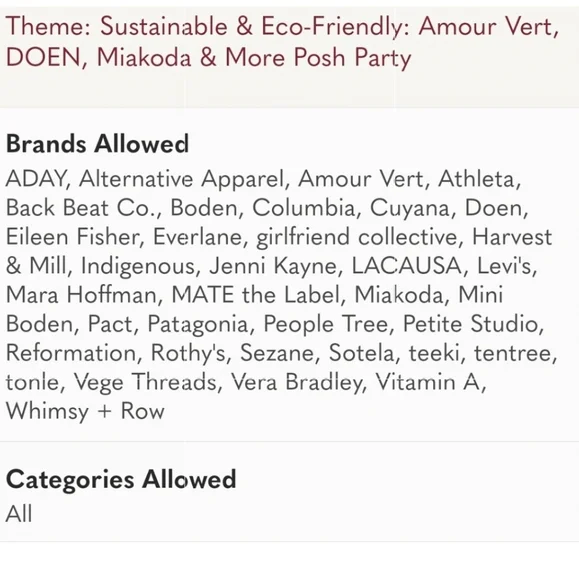Click on girlfriend collective brand text
Viewport: 579px width, 580px height.
[357, 237]
